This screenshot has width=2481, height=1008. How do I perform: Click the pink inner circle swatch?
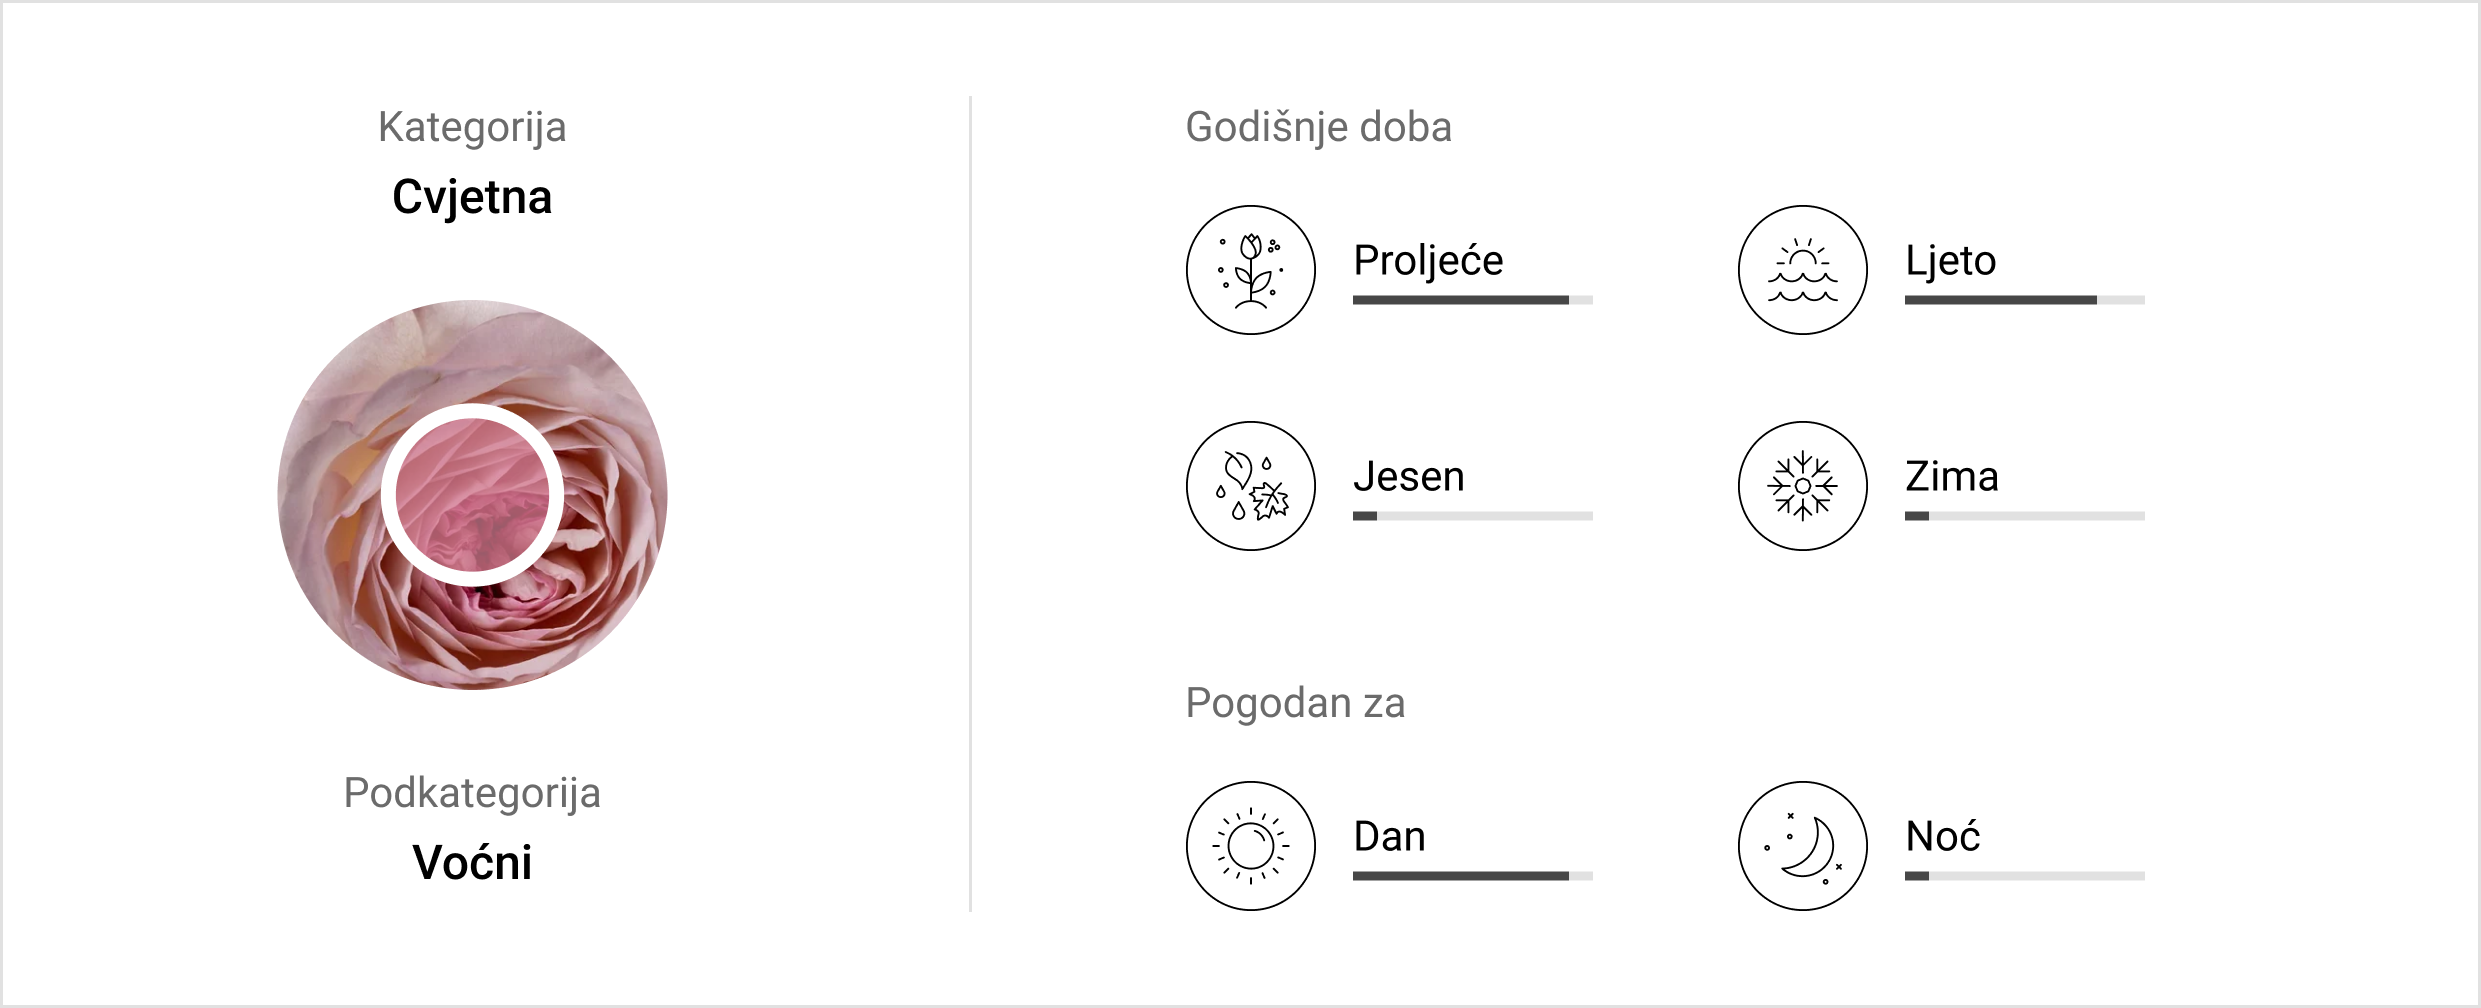click(472, 495)
